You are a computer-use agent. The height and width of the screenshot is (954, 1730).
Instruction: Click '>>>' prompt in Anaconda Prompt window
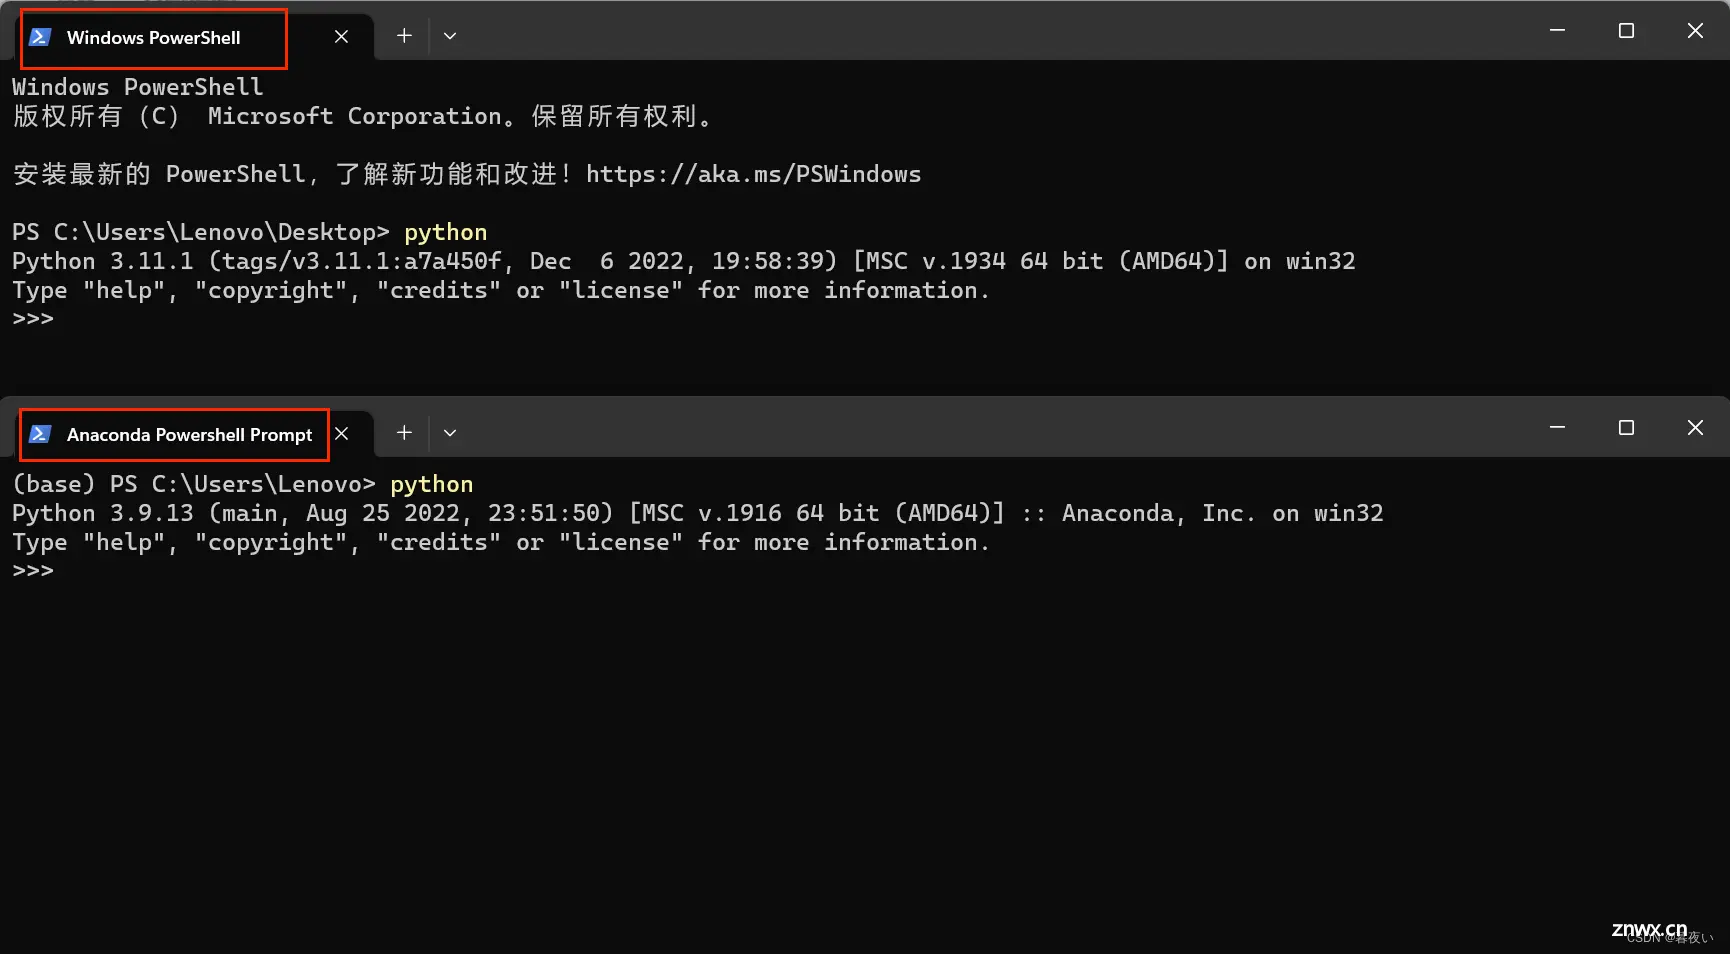coord(33,571)
